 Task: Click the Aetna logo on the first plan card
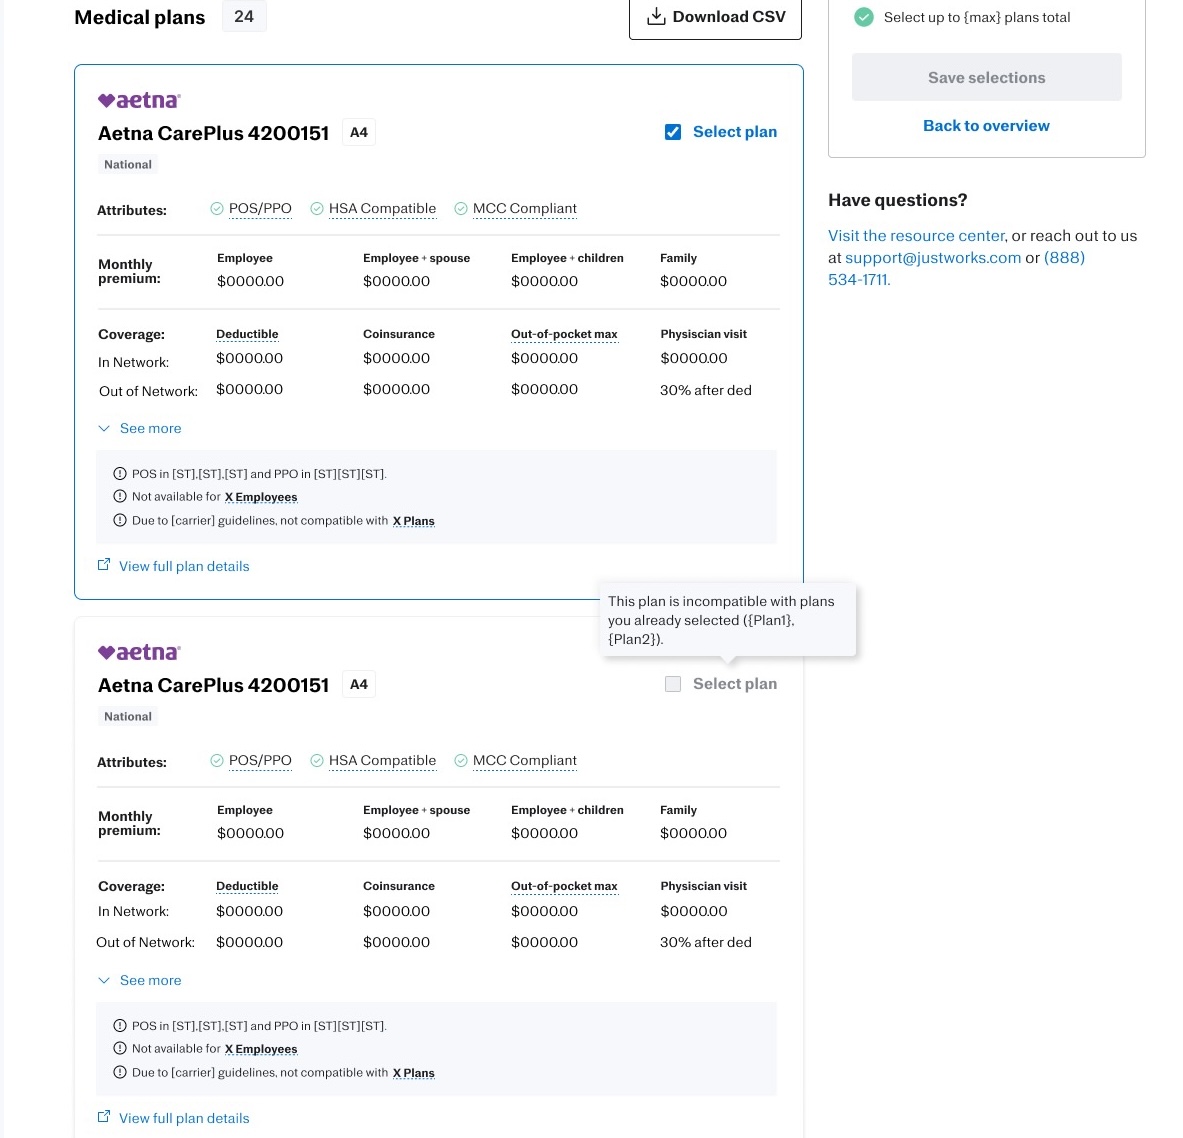click(x=139, y=100)
